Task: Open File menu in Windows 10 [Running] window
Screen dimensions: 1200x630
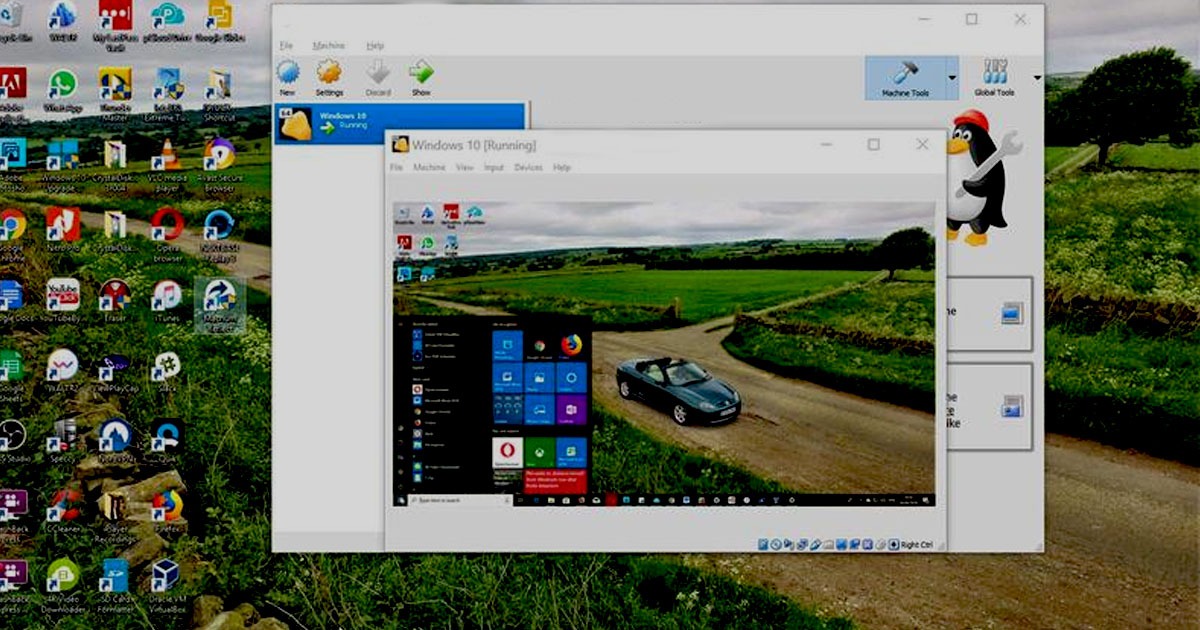Action: (396, 168)
